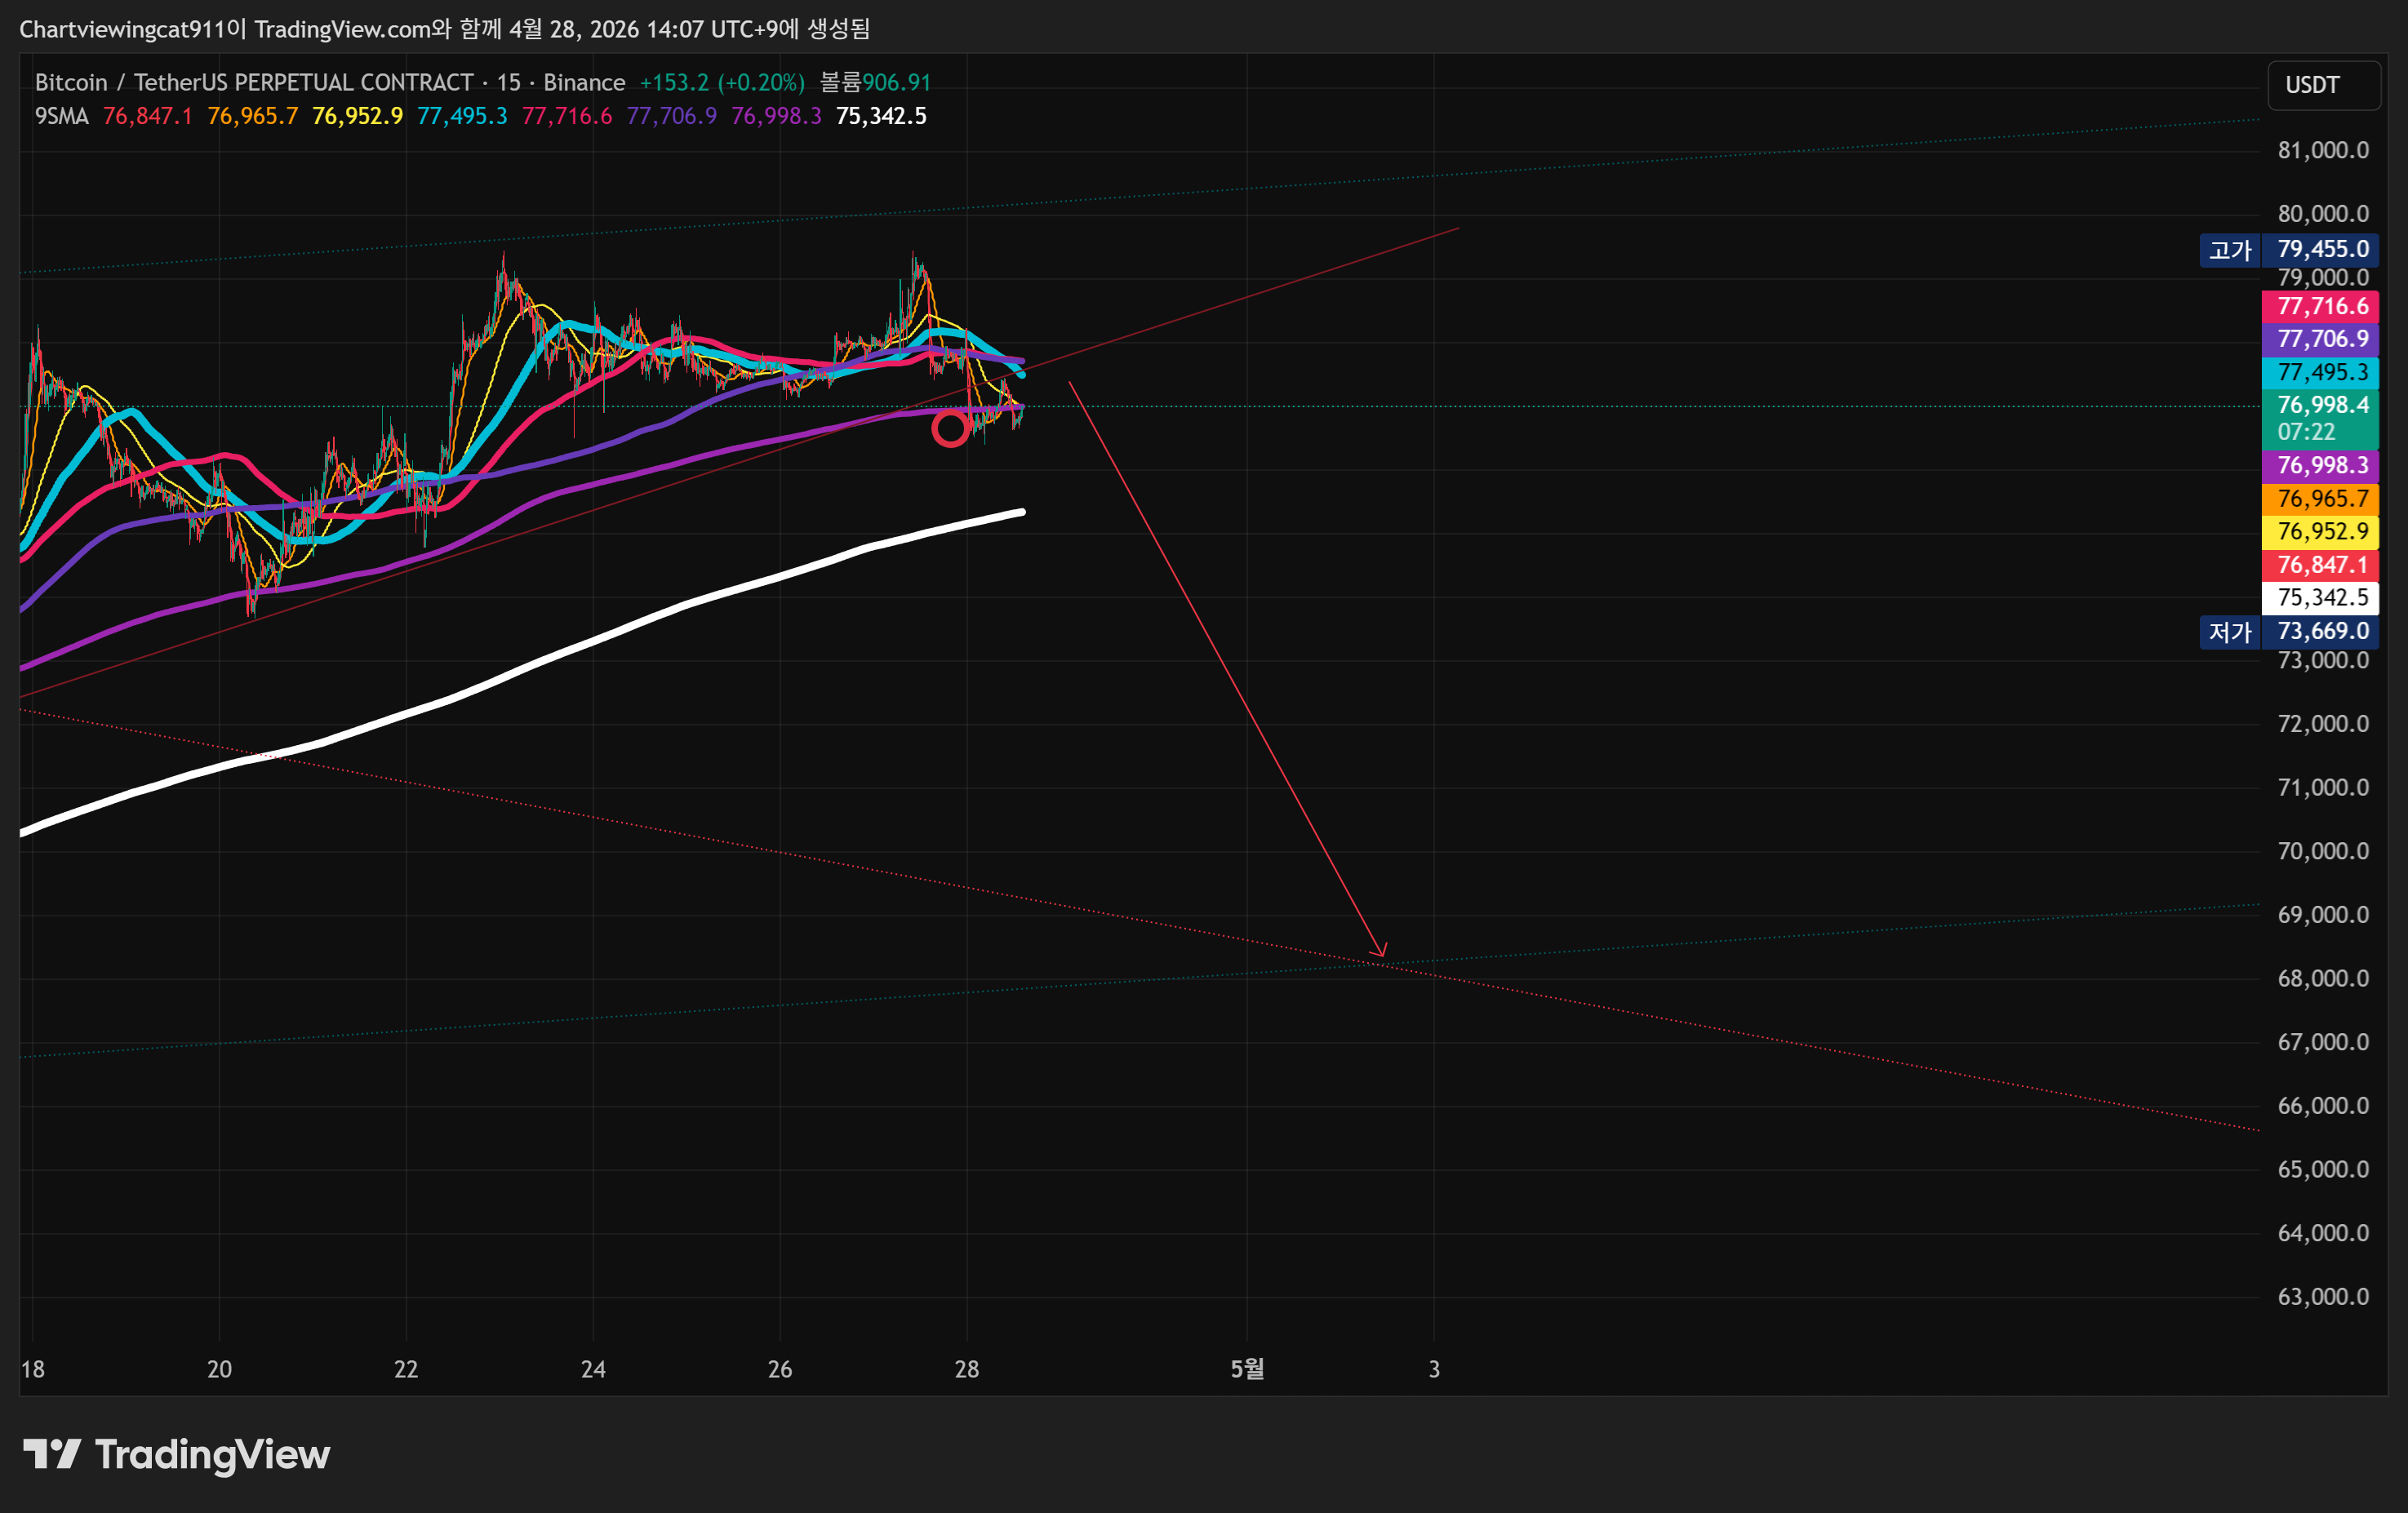This screenshot has height=1513, width=2408.
Task: Select the 고가 79,455.0 high price label
Action: [2288, 249]
